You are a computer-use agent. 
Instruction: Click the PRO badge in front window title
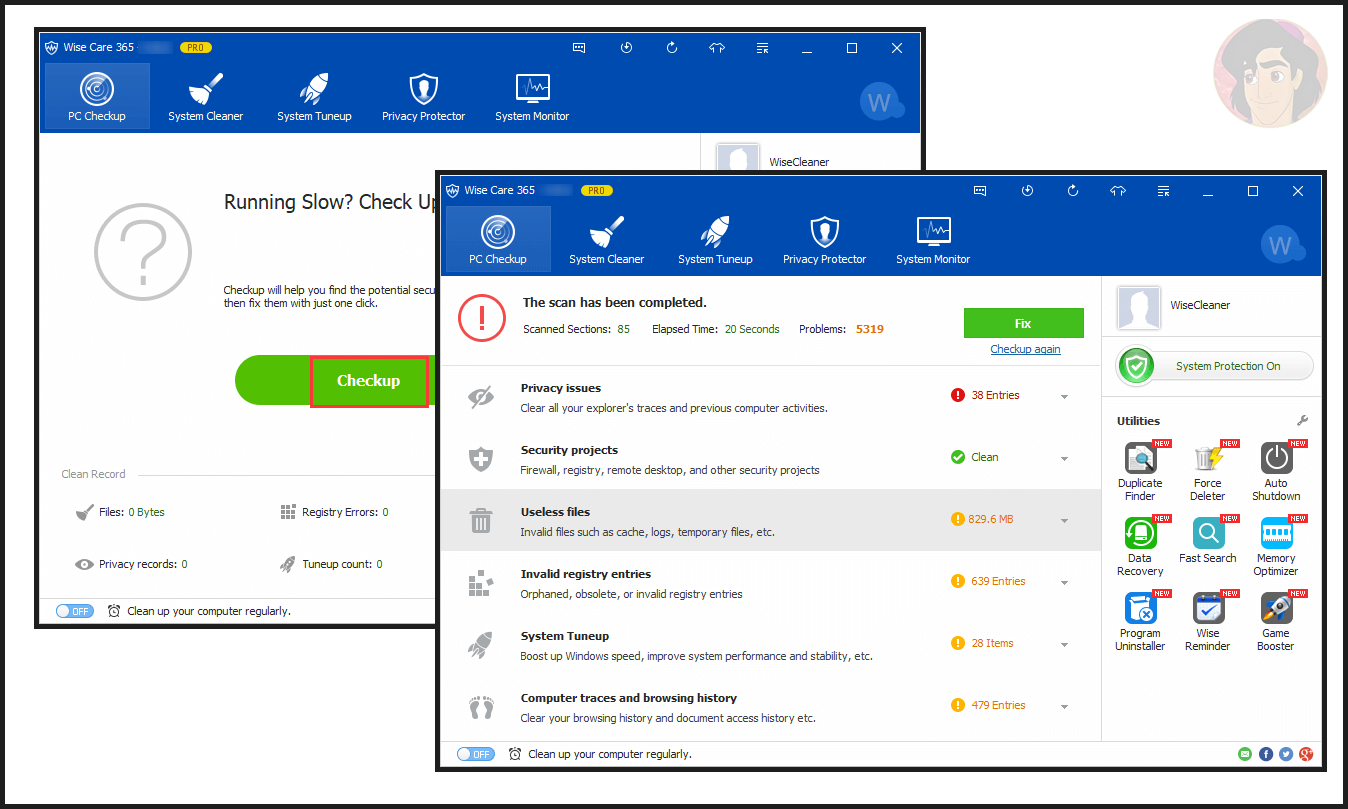[598, 190]
